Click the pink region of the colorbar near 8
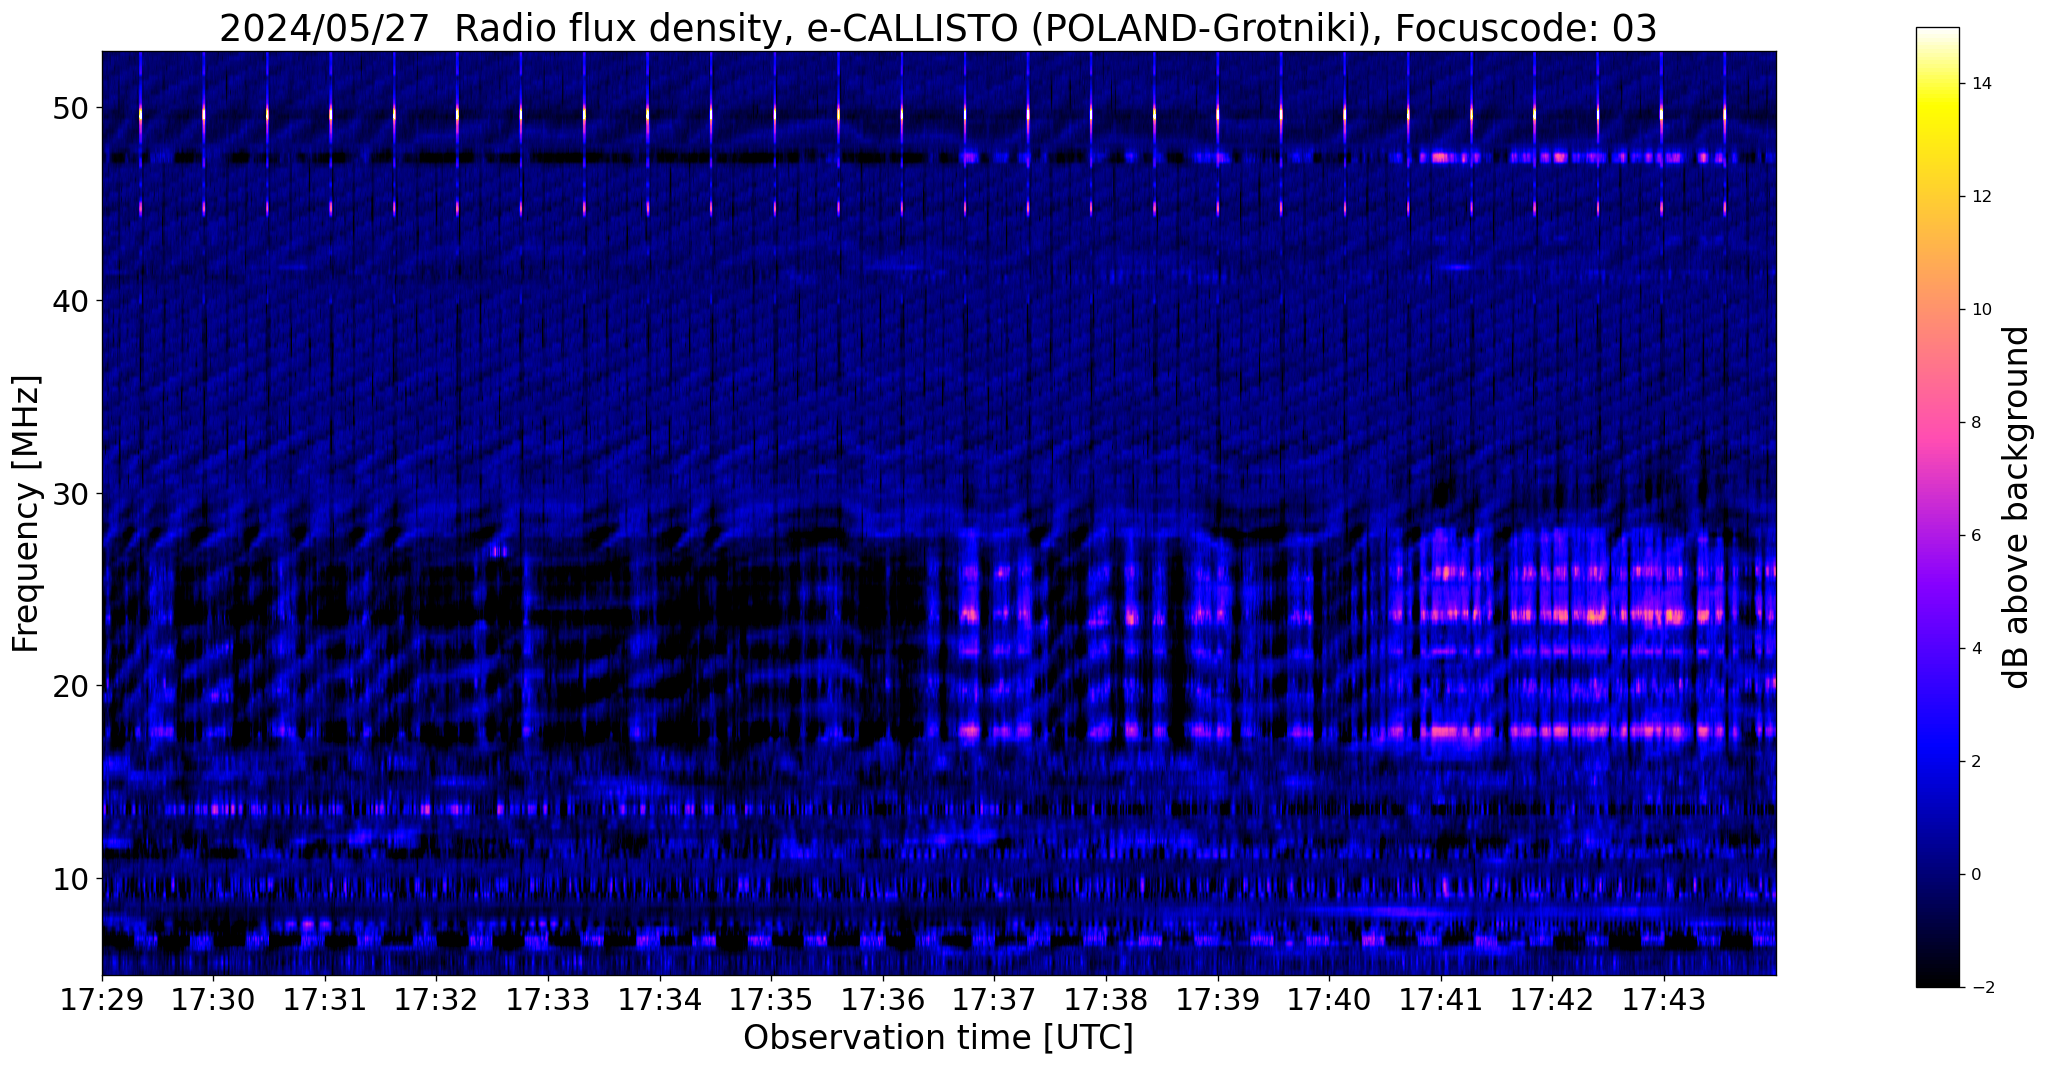Screen dimensions: 2047x1067 click(x=1937, y=423)
